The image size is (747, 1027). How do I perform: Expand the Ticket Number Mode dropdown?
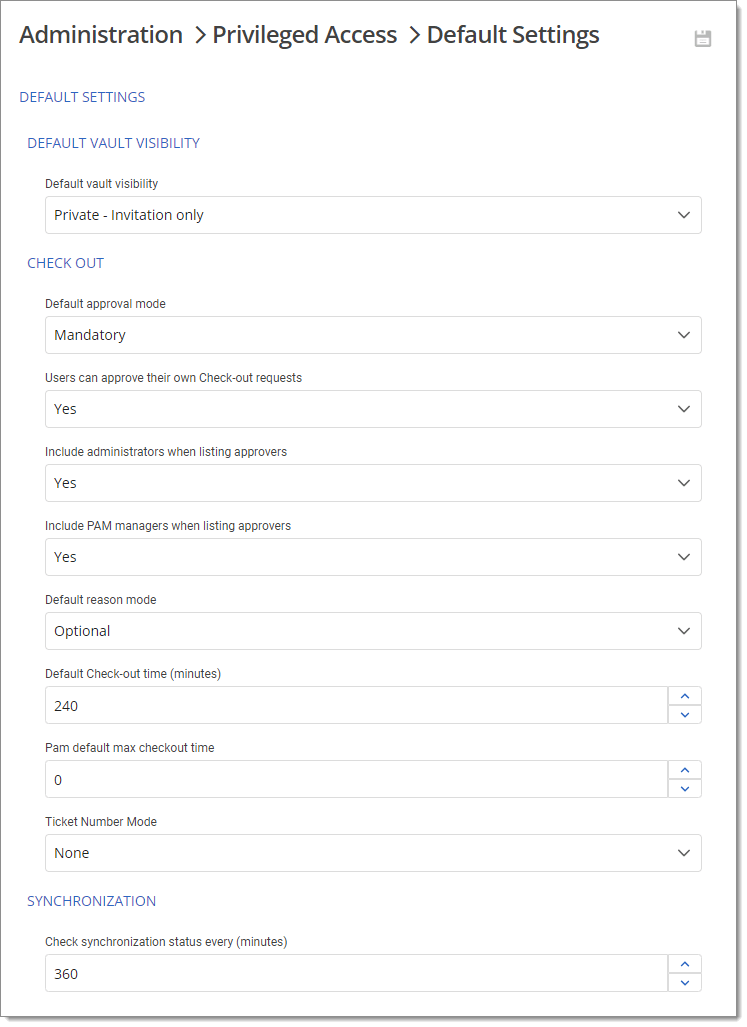coord(373,853)
